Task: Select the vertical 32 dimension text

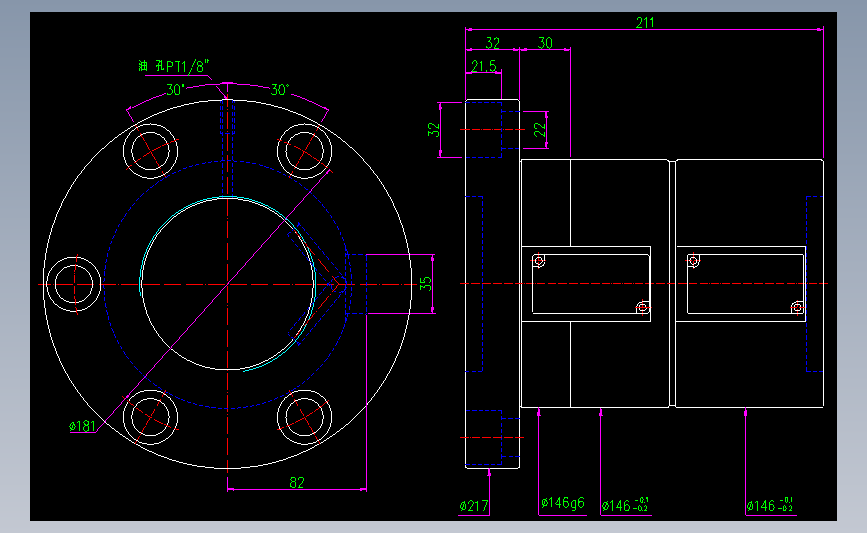Action: coord(434,130)
